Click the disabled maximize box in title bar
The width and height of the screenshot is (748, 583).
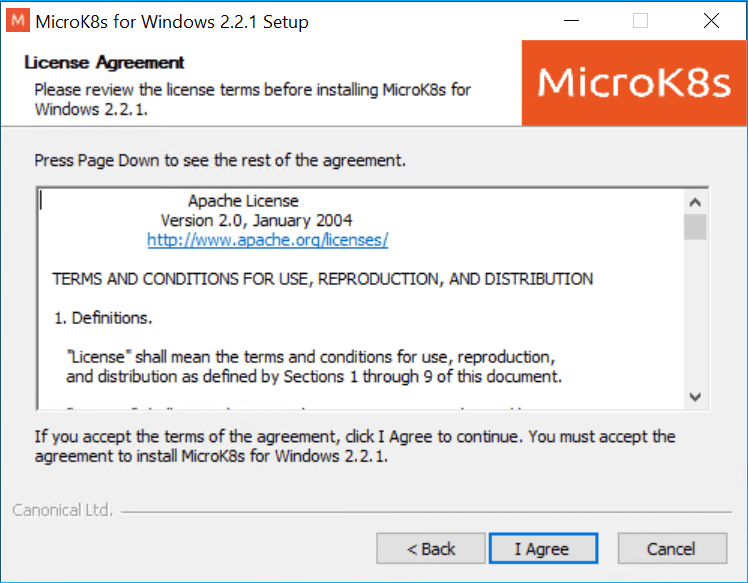coord(640,21)
